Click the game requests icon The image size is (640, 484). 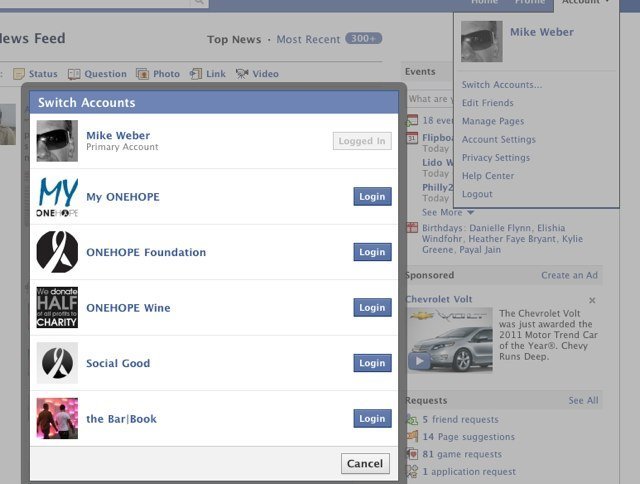coord(412,454)
